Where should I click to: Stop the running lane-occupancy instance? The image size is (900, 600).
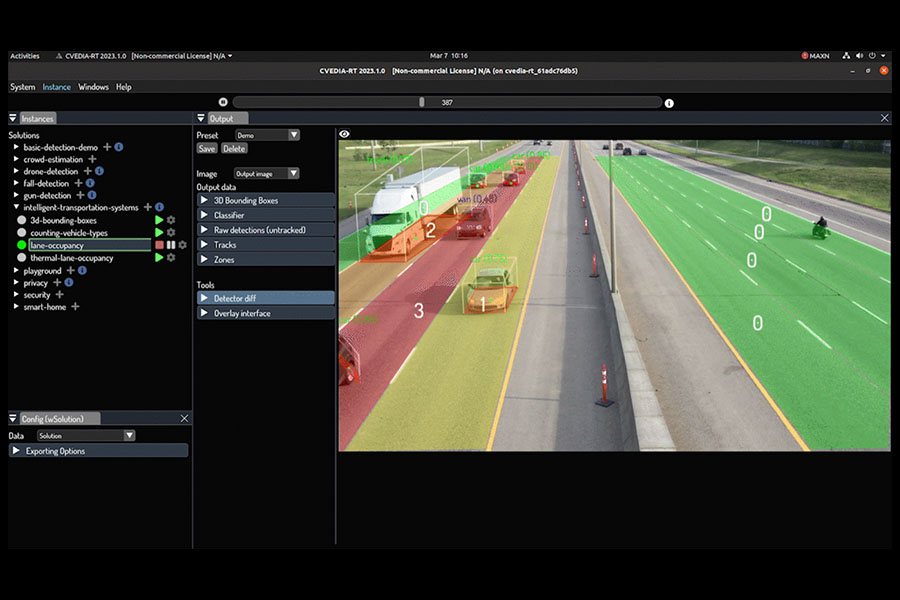[159, 245]
